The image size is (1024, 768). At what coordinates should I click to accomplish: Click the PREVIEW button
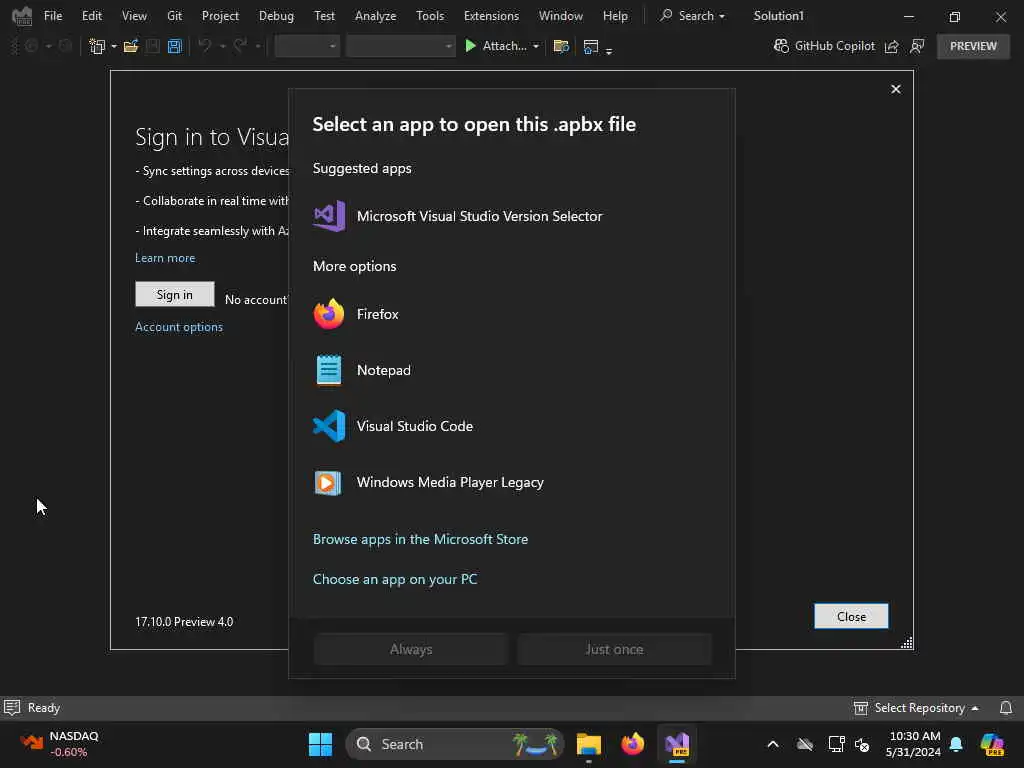[973, 46]
